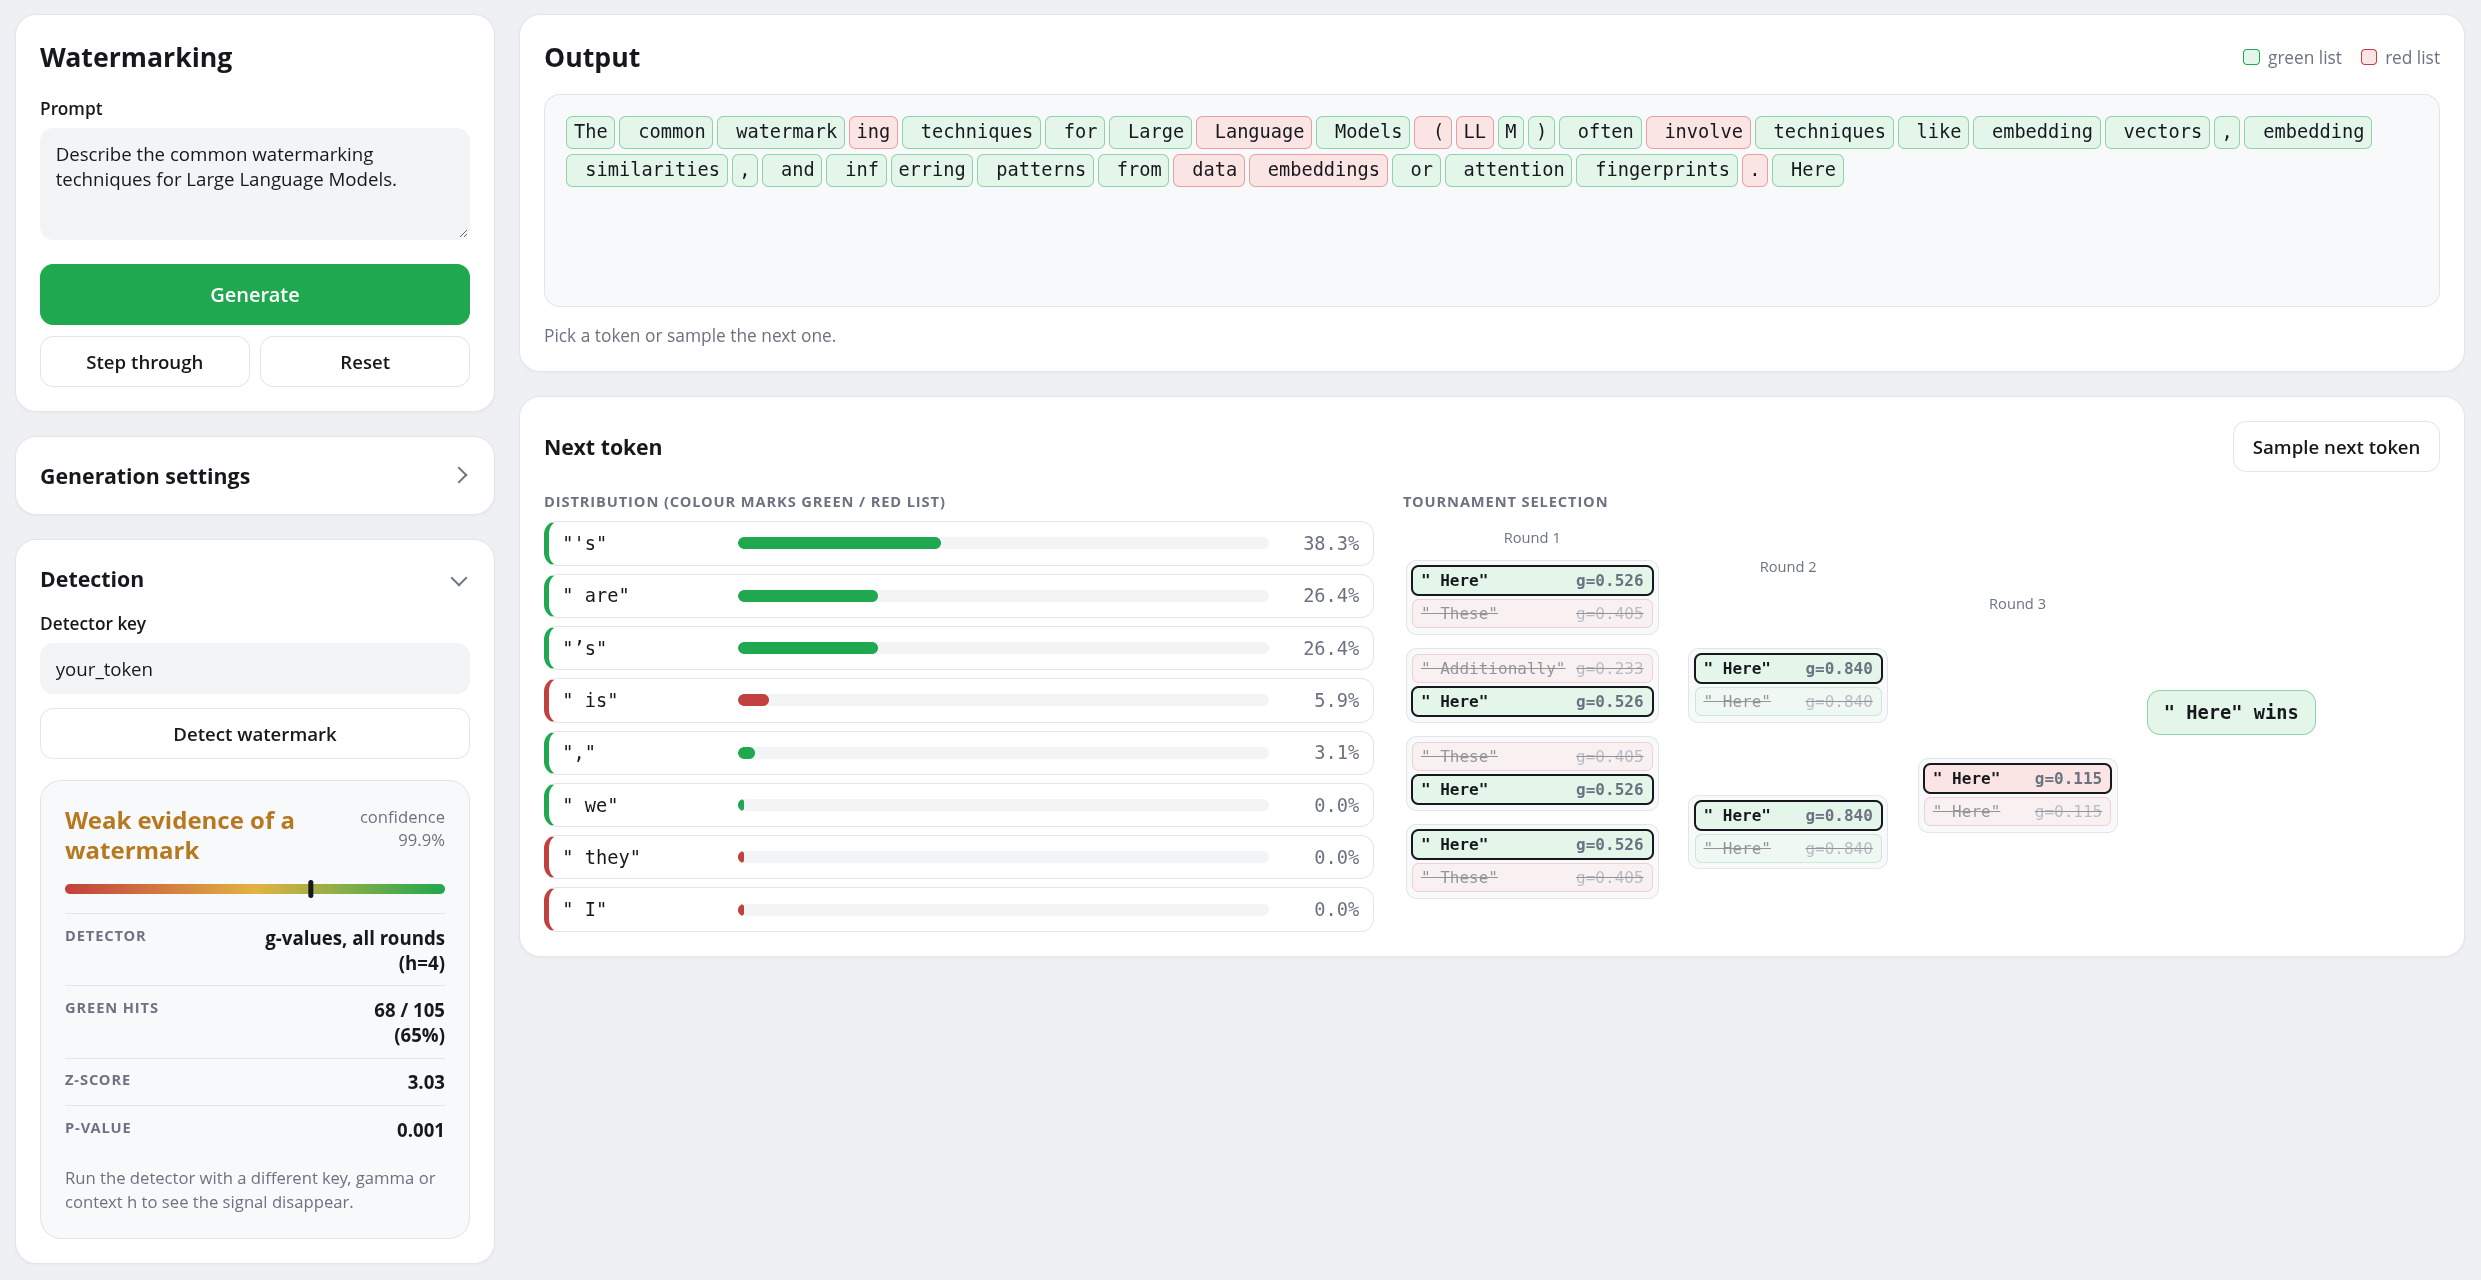Click Detect watermark button
2481x1280 pixels.
[255, 734]
